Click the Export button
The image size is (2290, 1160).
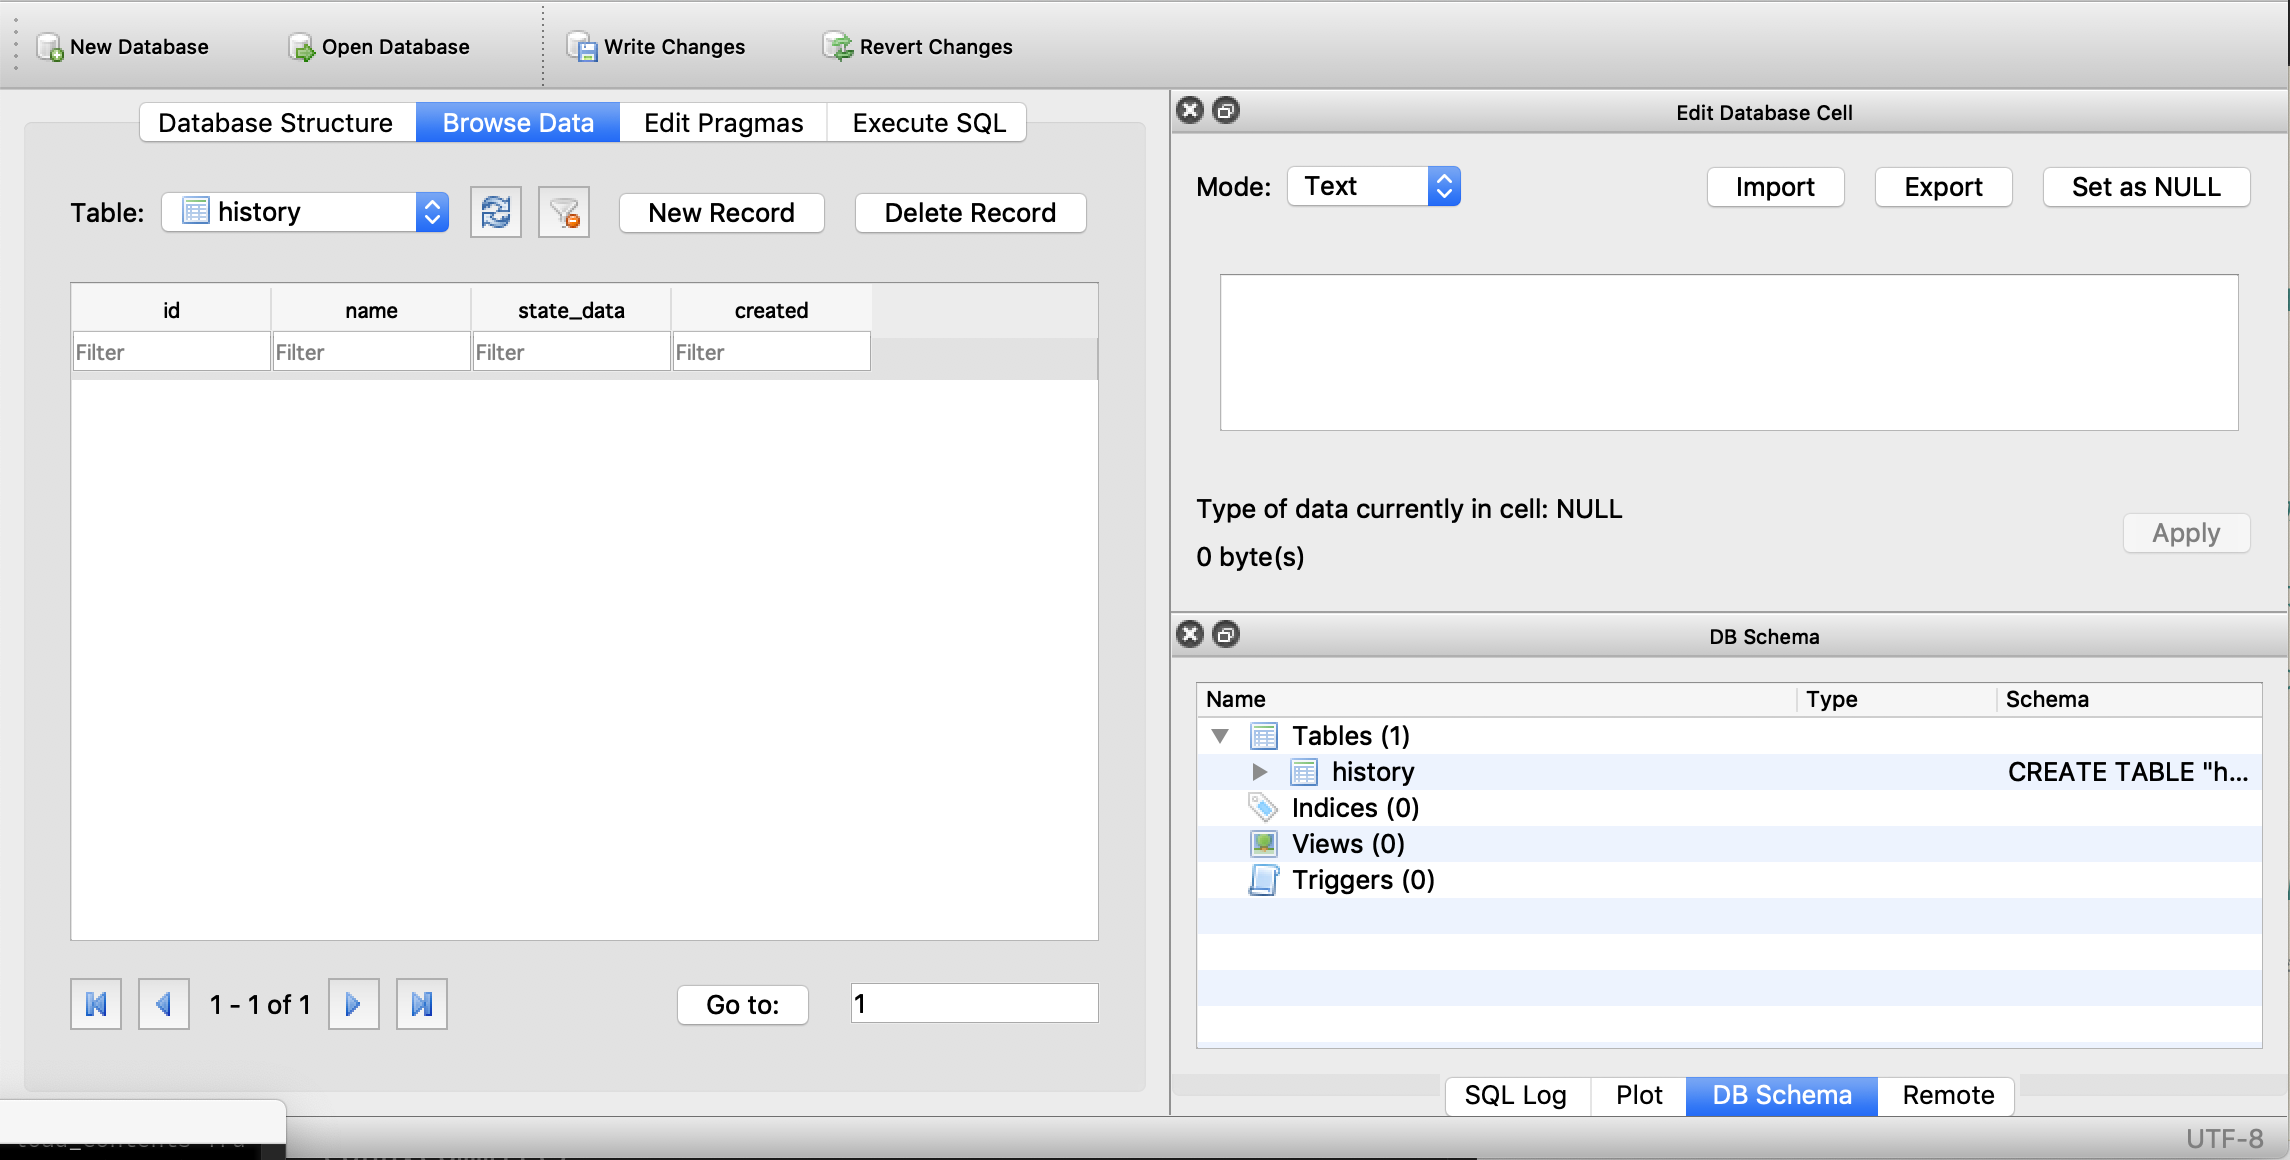1943,187
